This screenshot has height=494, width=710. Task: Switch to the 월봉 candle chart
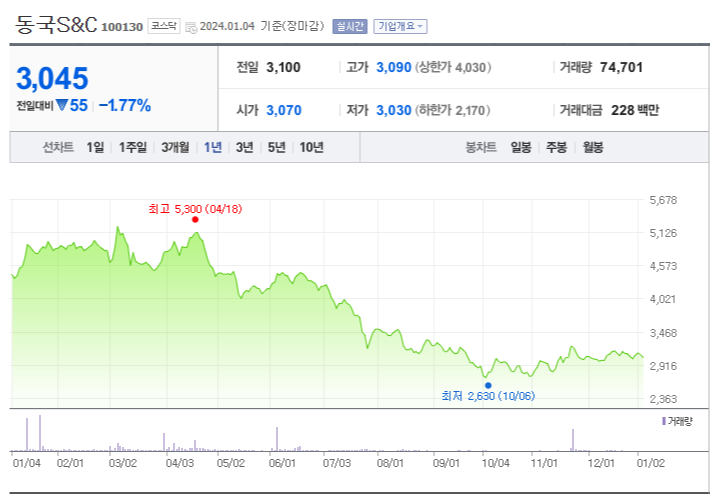coord(593,147)
